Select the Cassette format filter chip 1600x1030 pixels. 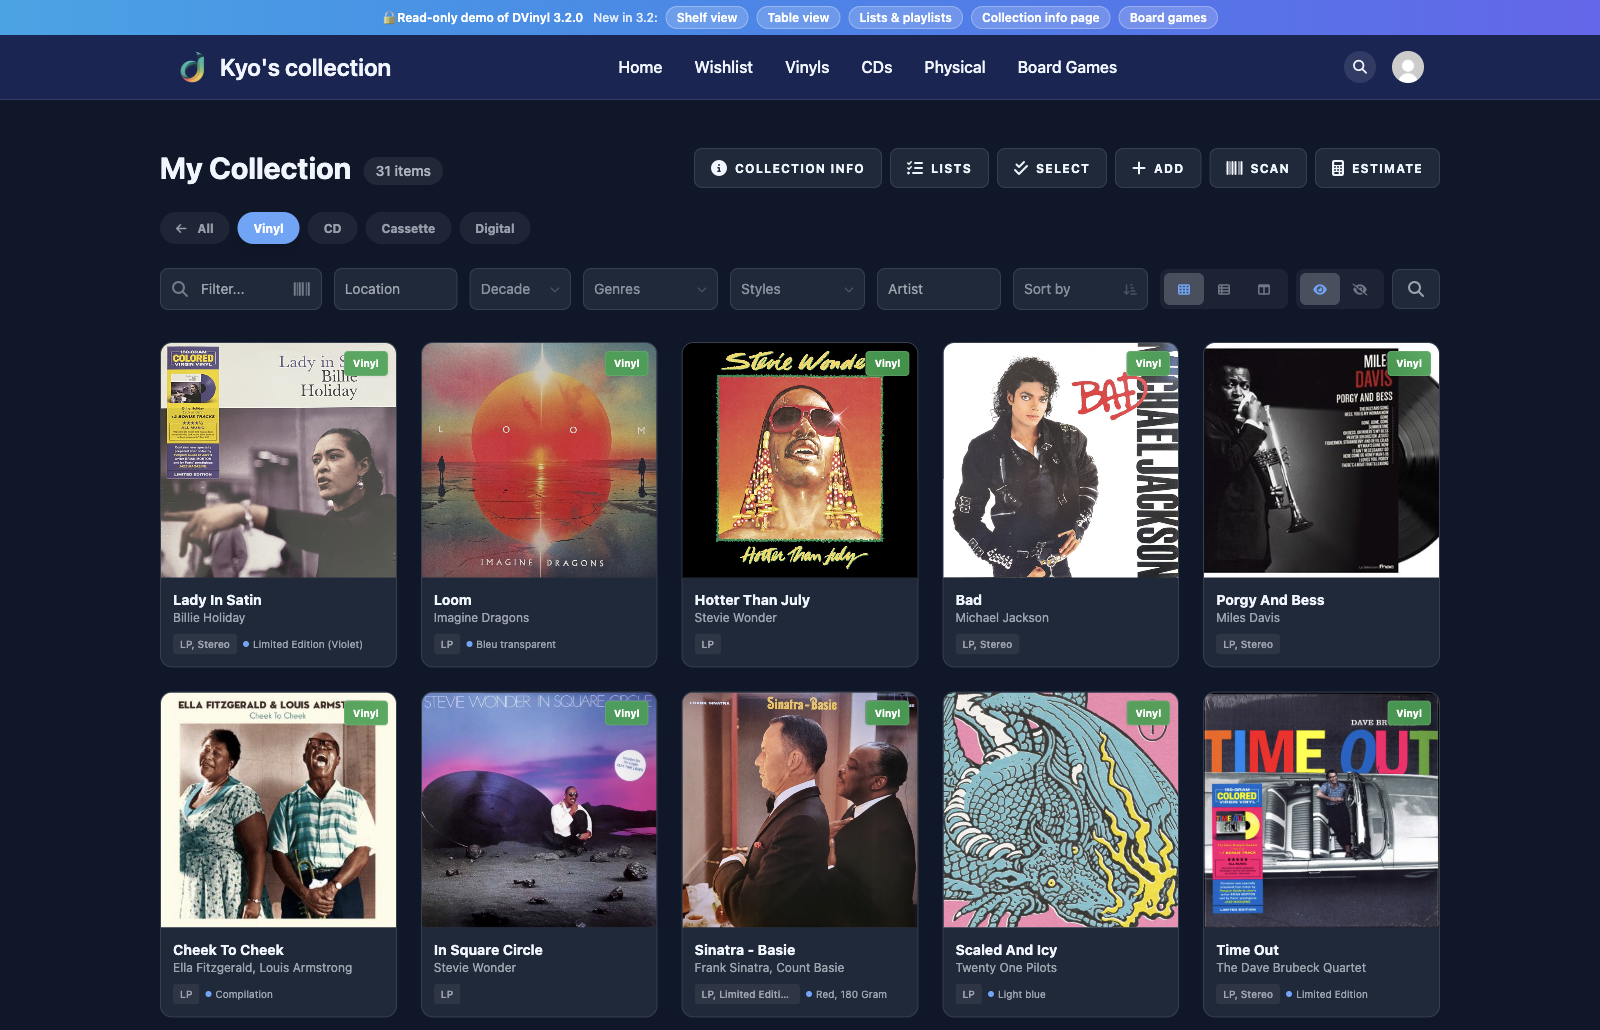coord(408,228)
